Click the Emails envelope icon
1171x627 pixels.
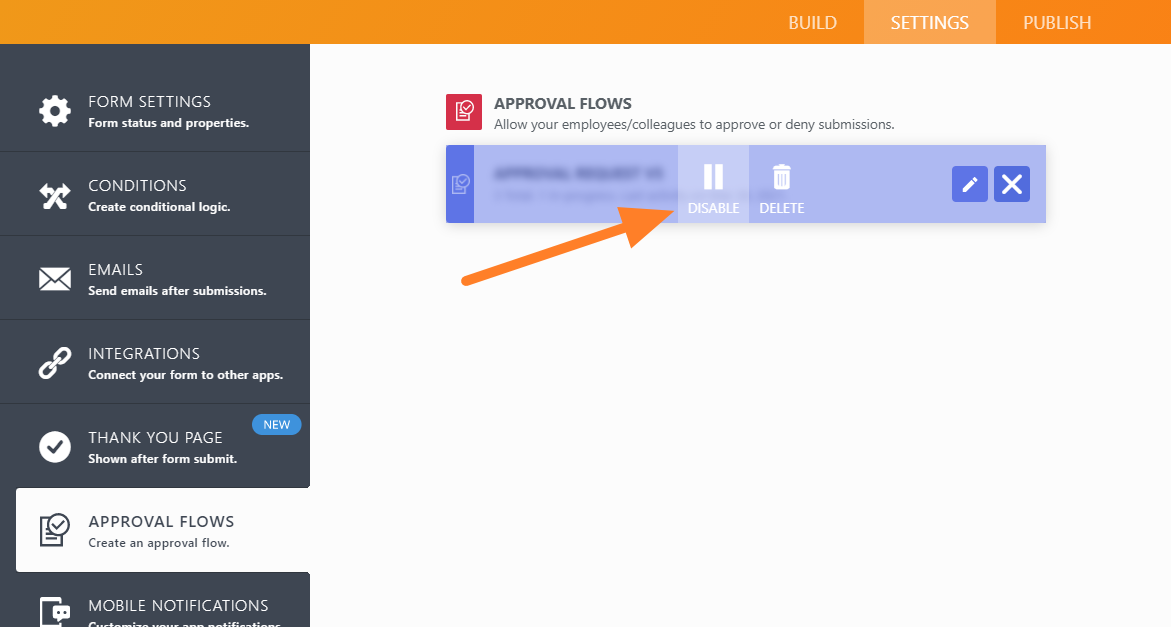click(55, 279)
